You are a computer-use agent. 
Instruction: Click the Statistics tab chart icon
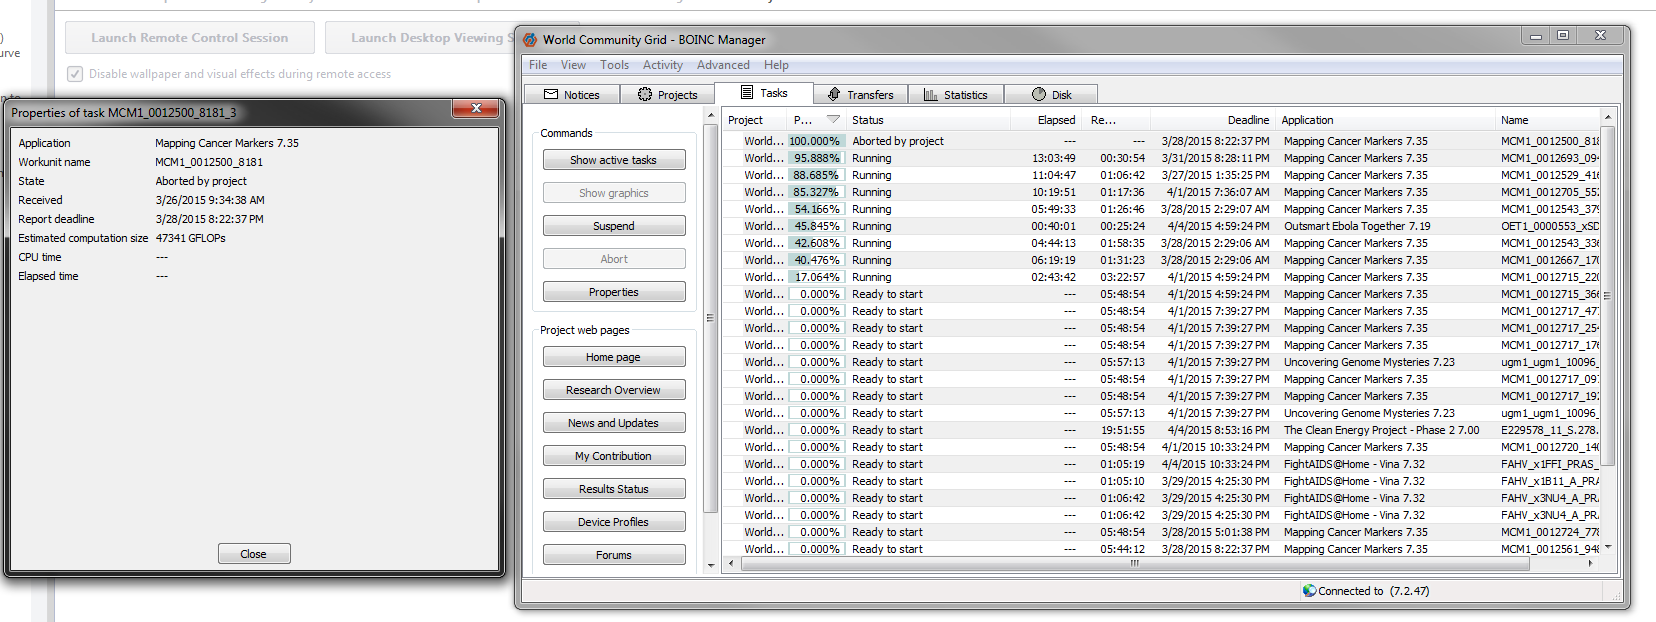pyautogui.click(x=931, y=94)
